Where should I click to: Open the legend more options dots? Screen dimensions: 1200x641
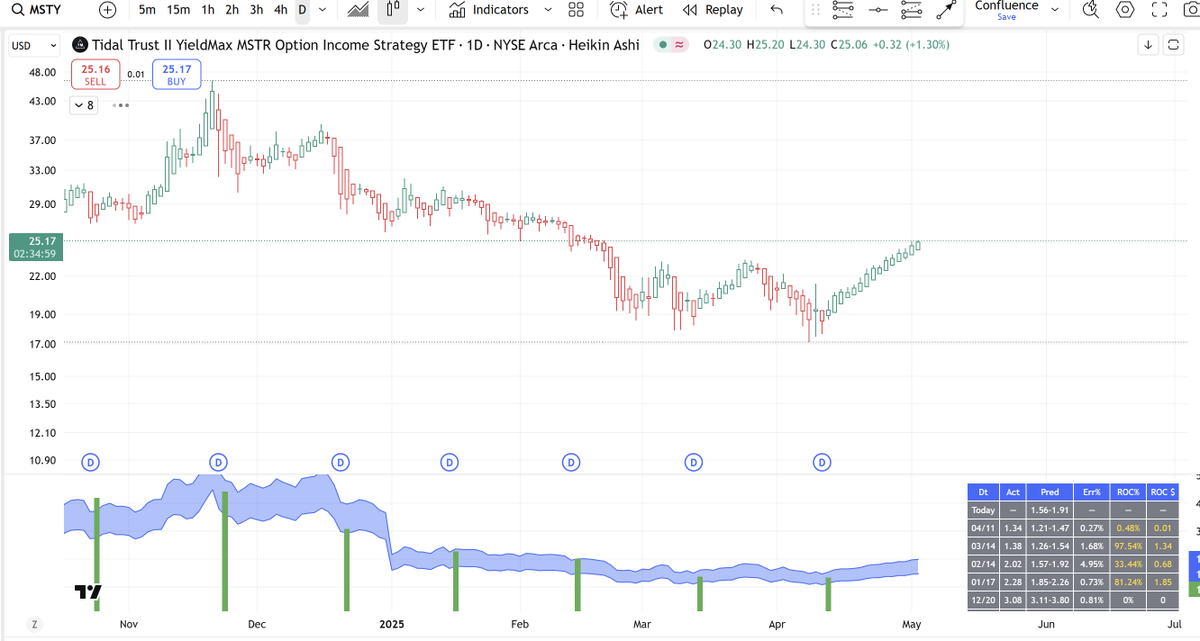(120, 105)
